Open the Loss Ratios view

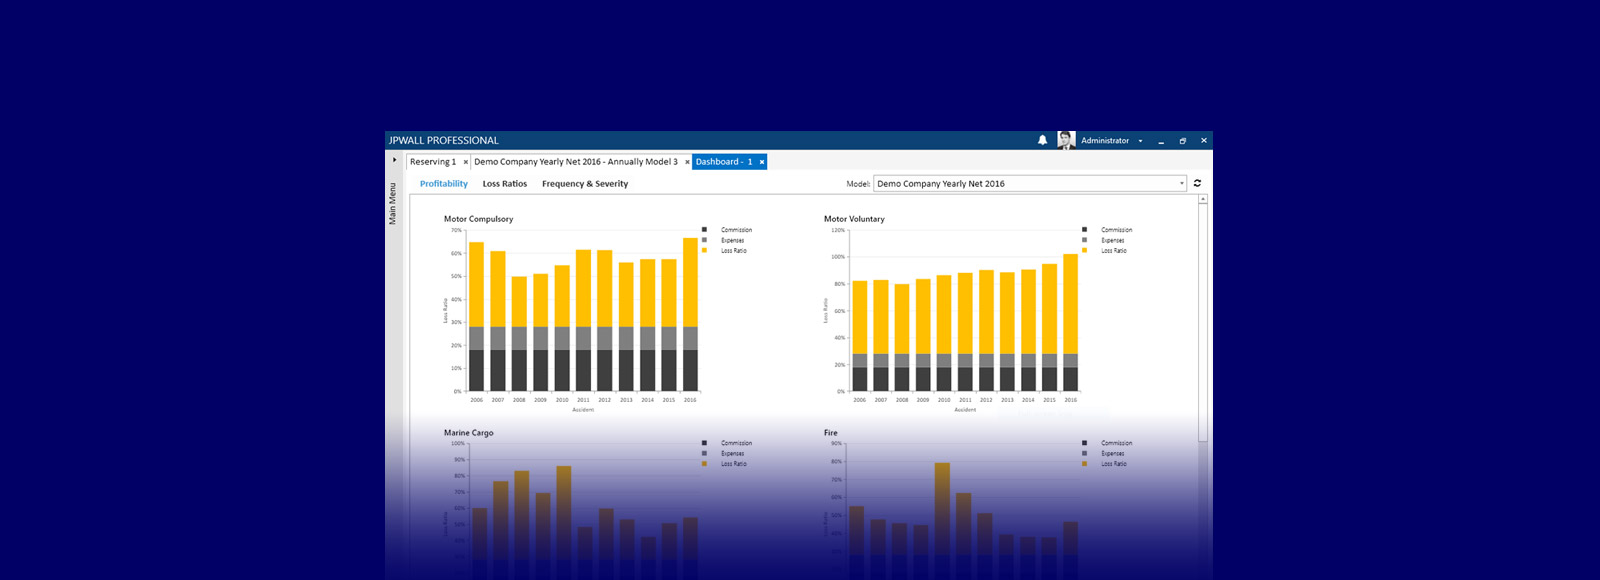coord(505,184)
